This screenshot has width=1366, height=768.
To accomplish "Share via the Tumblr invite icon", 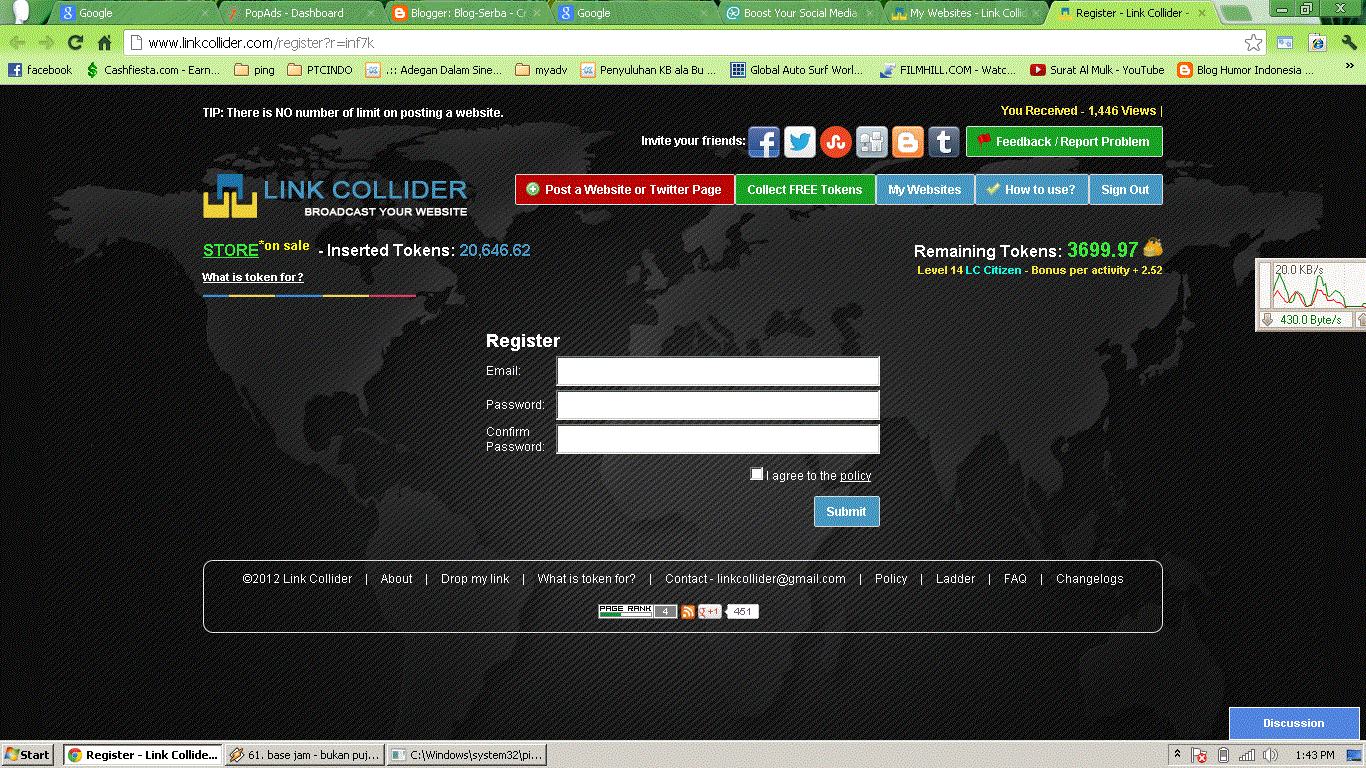I will click(944, 142).
